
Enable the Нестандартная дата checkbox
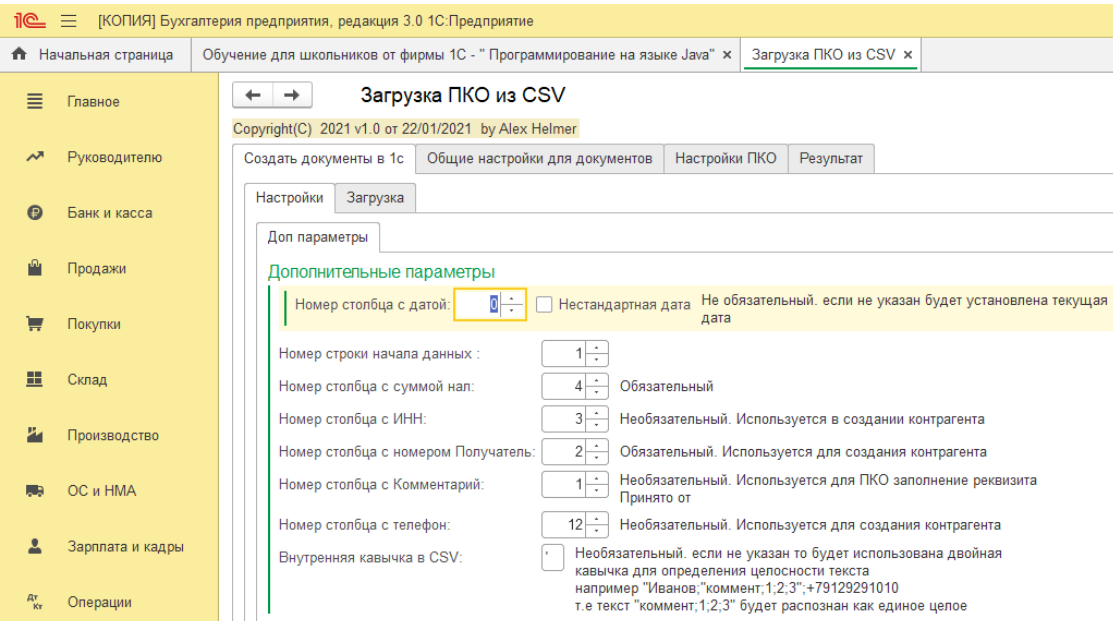544,304
